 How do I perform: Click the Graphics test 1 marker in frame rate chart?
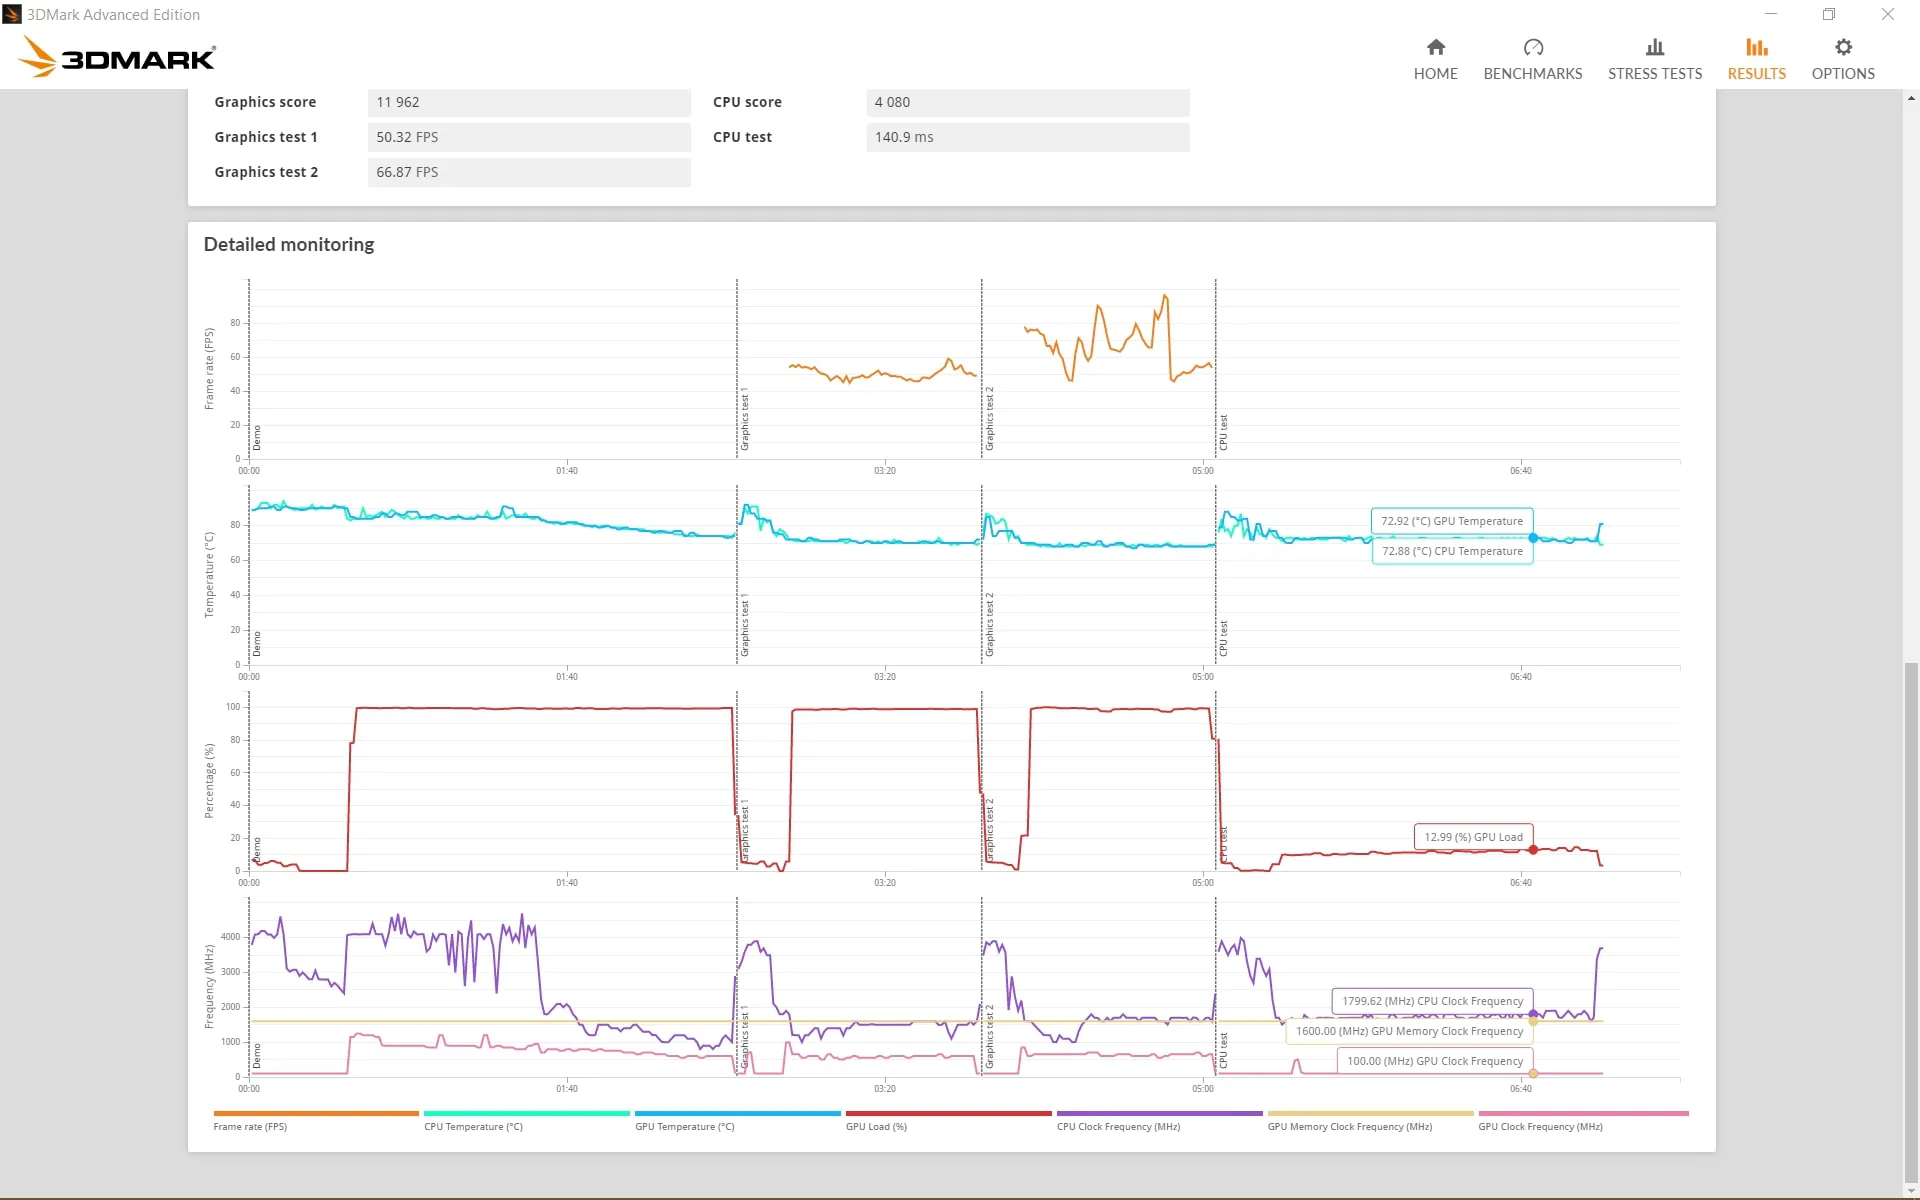point(744,418)
